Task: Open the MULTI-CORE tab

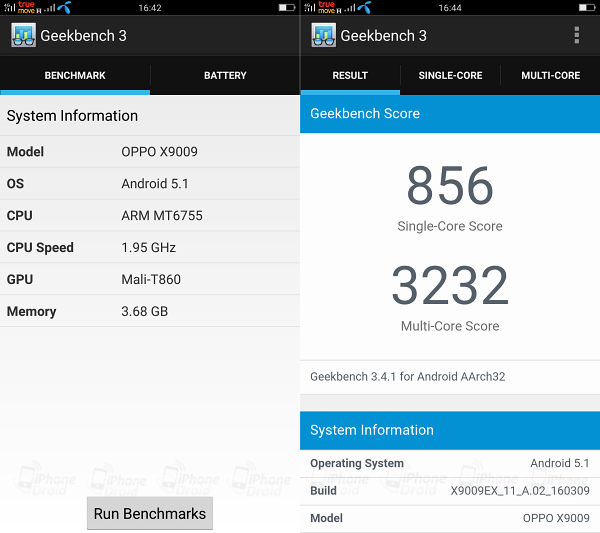Action: 550,75
